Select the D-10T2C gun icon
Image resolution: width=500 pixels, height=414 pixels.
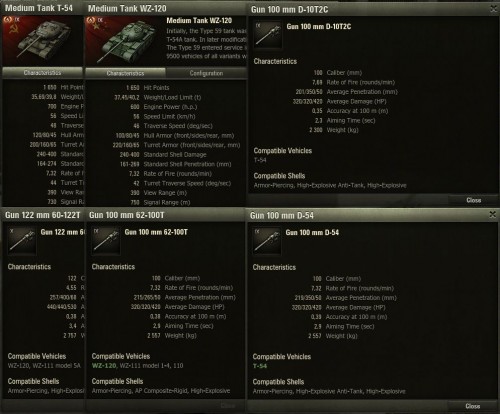(x=268, y=35)
